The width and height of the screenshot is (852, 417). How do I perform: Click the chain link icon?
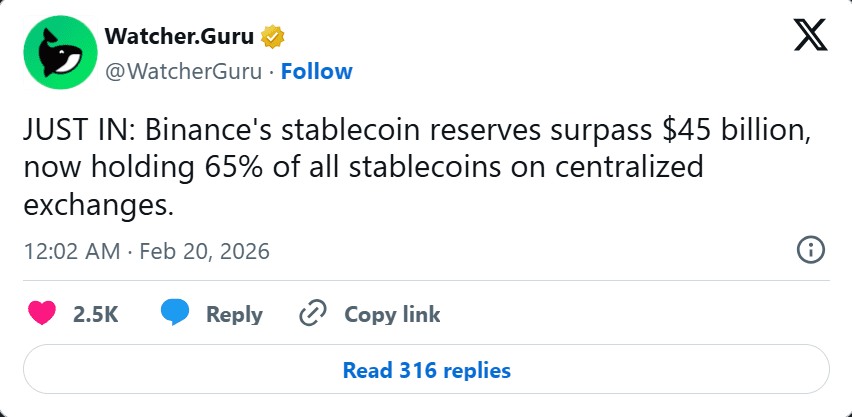[x=313, y=314]
